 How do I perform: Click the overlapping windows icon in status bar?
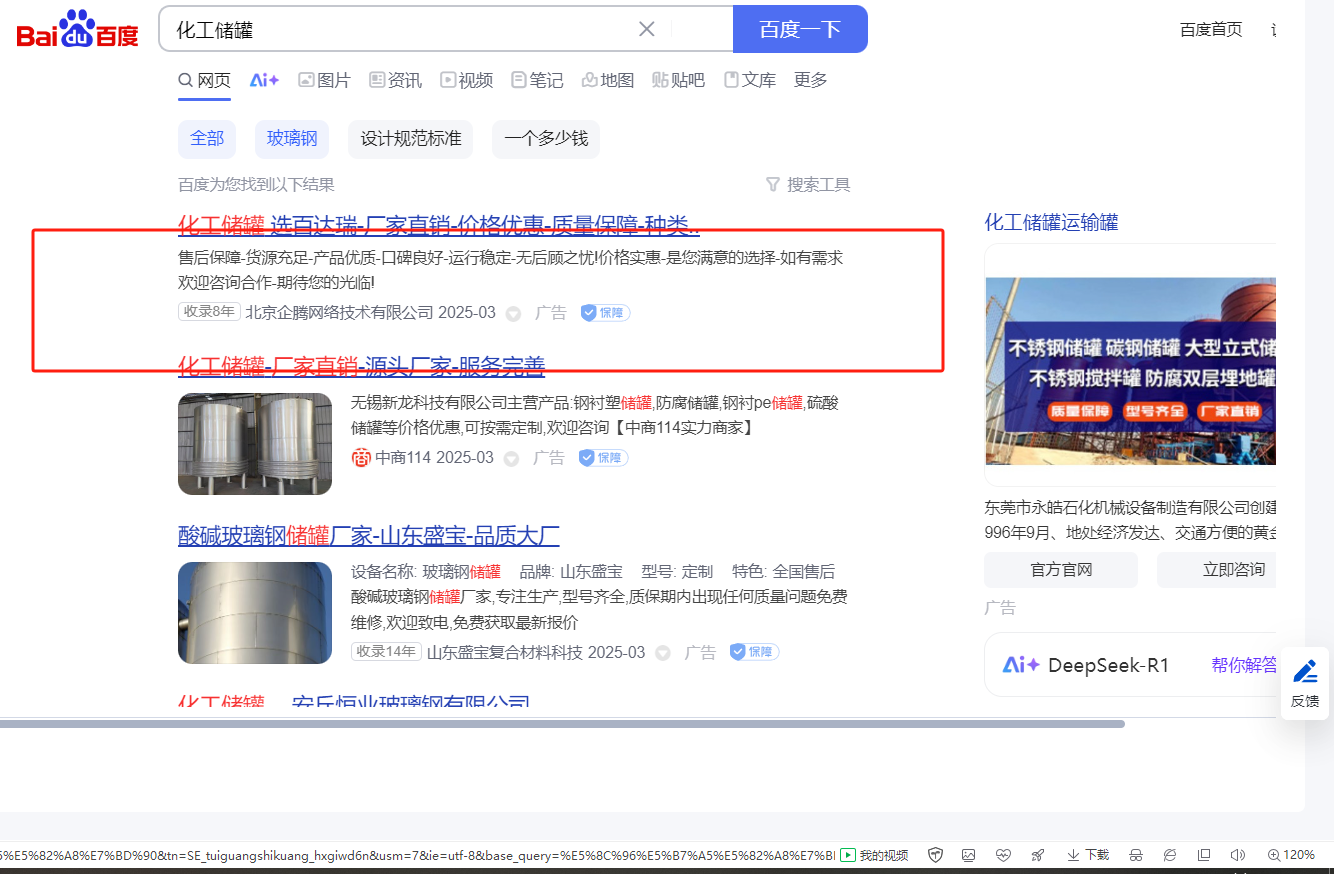[x=1204, y=855]
